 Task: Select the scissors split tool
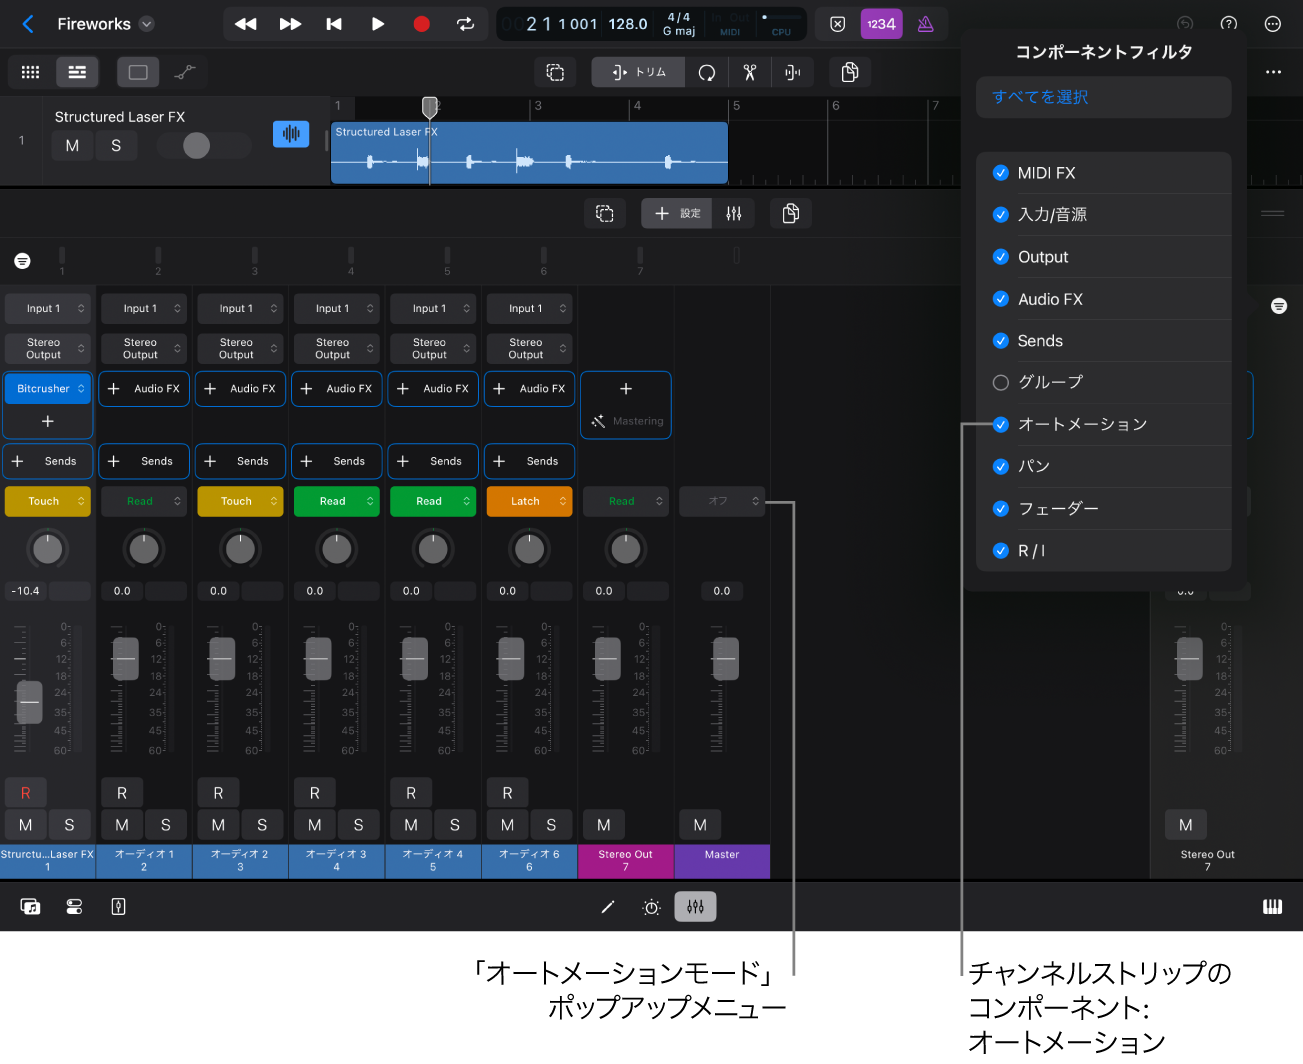click(x=749, y=72)
